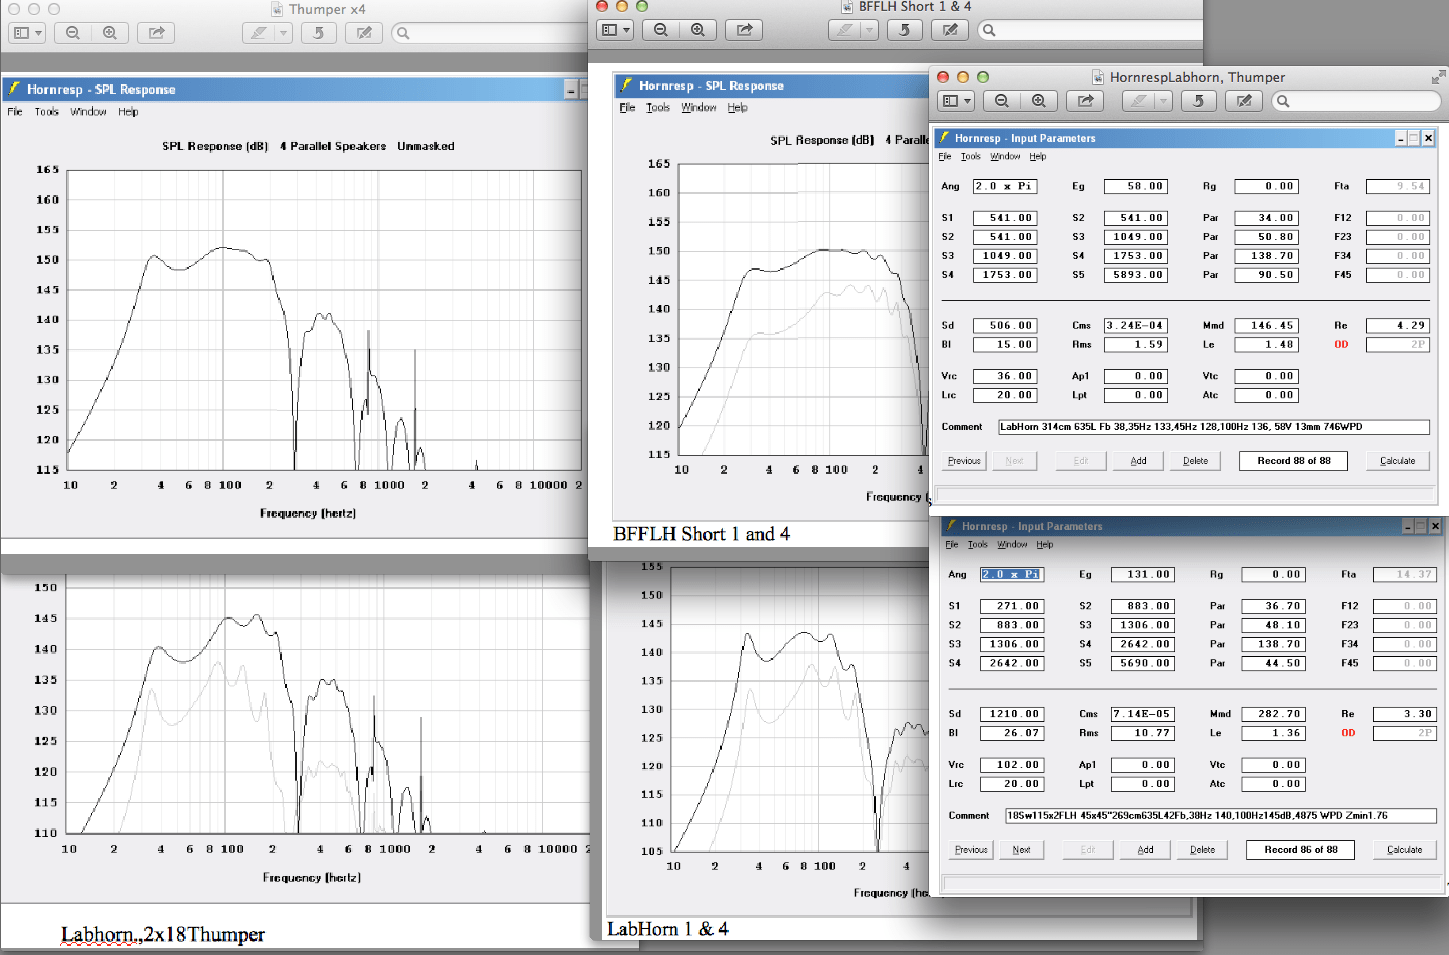Click Calculate button beside Record 88 of 88
1449x955 pixels.
[1397, 461]
